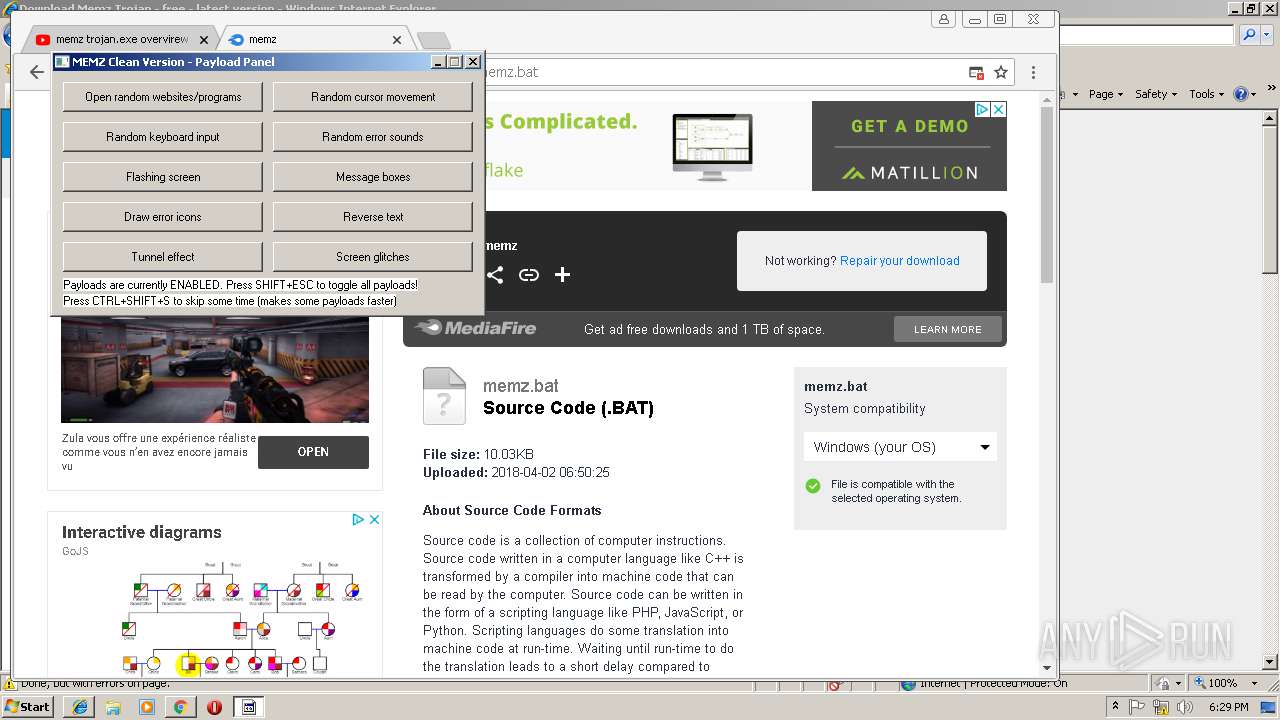Click the Screen glitches payload button
Image resolution: width=1280 pixels, height=720 pixels.
coord(373,257)
